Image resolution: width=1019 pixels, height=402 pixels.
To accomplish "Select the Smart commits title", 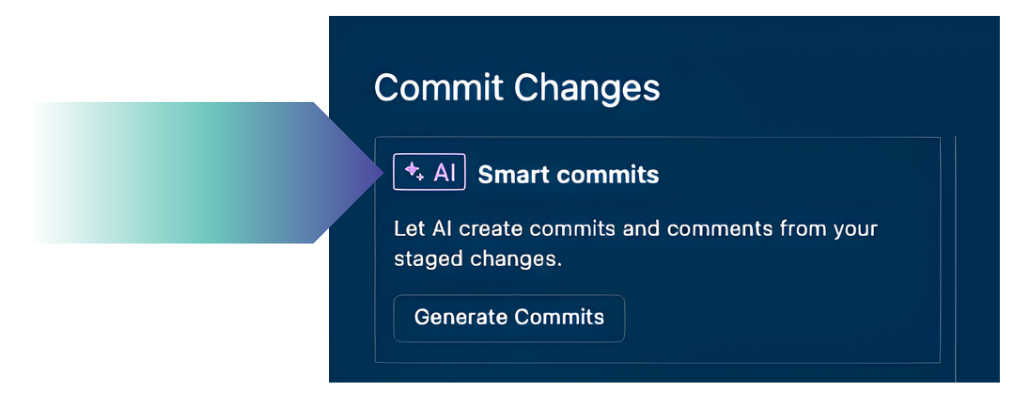I will (568, 175).
